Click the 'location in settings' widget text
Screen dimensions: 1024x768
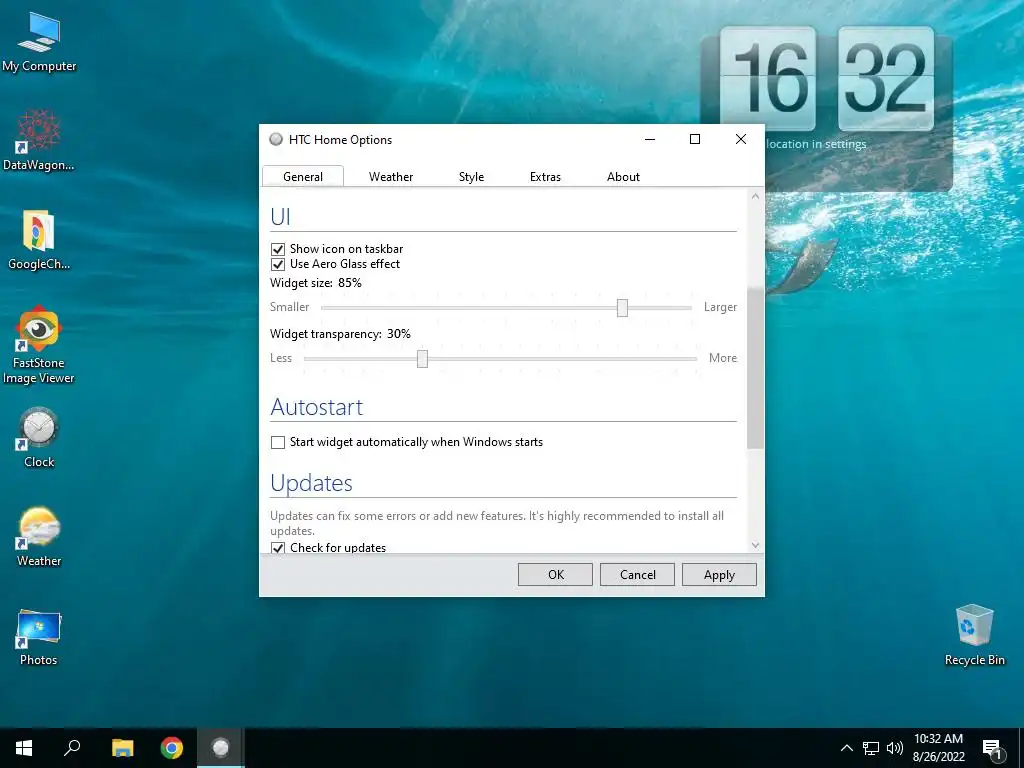click(x=816, y=144)
